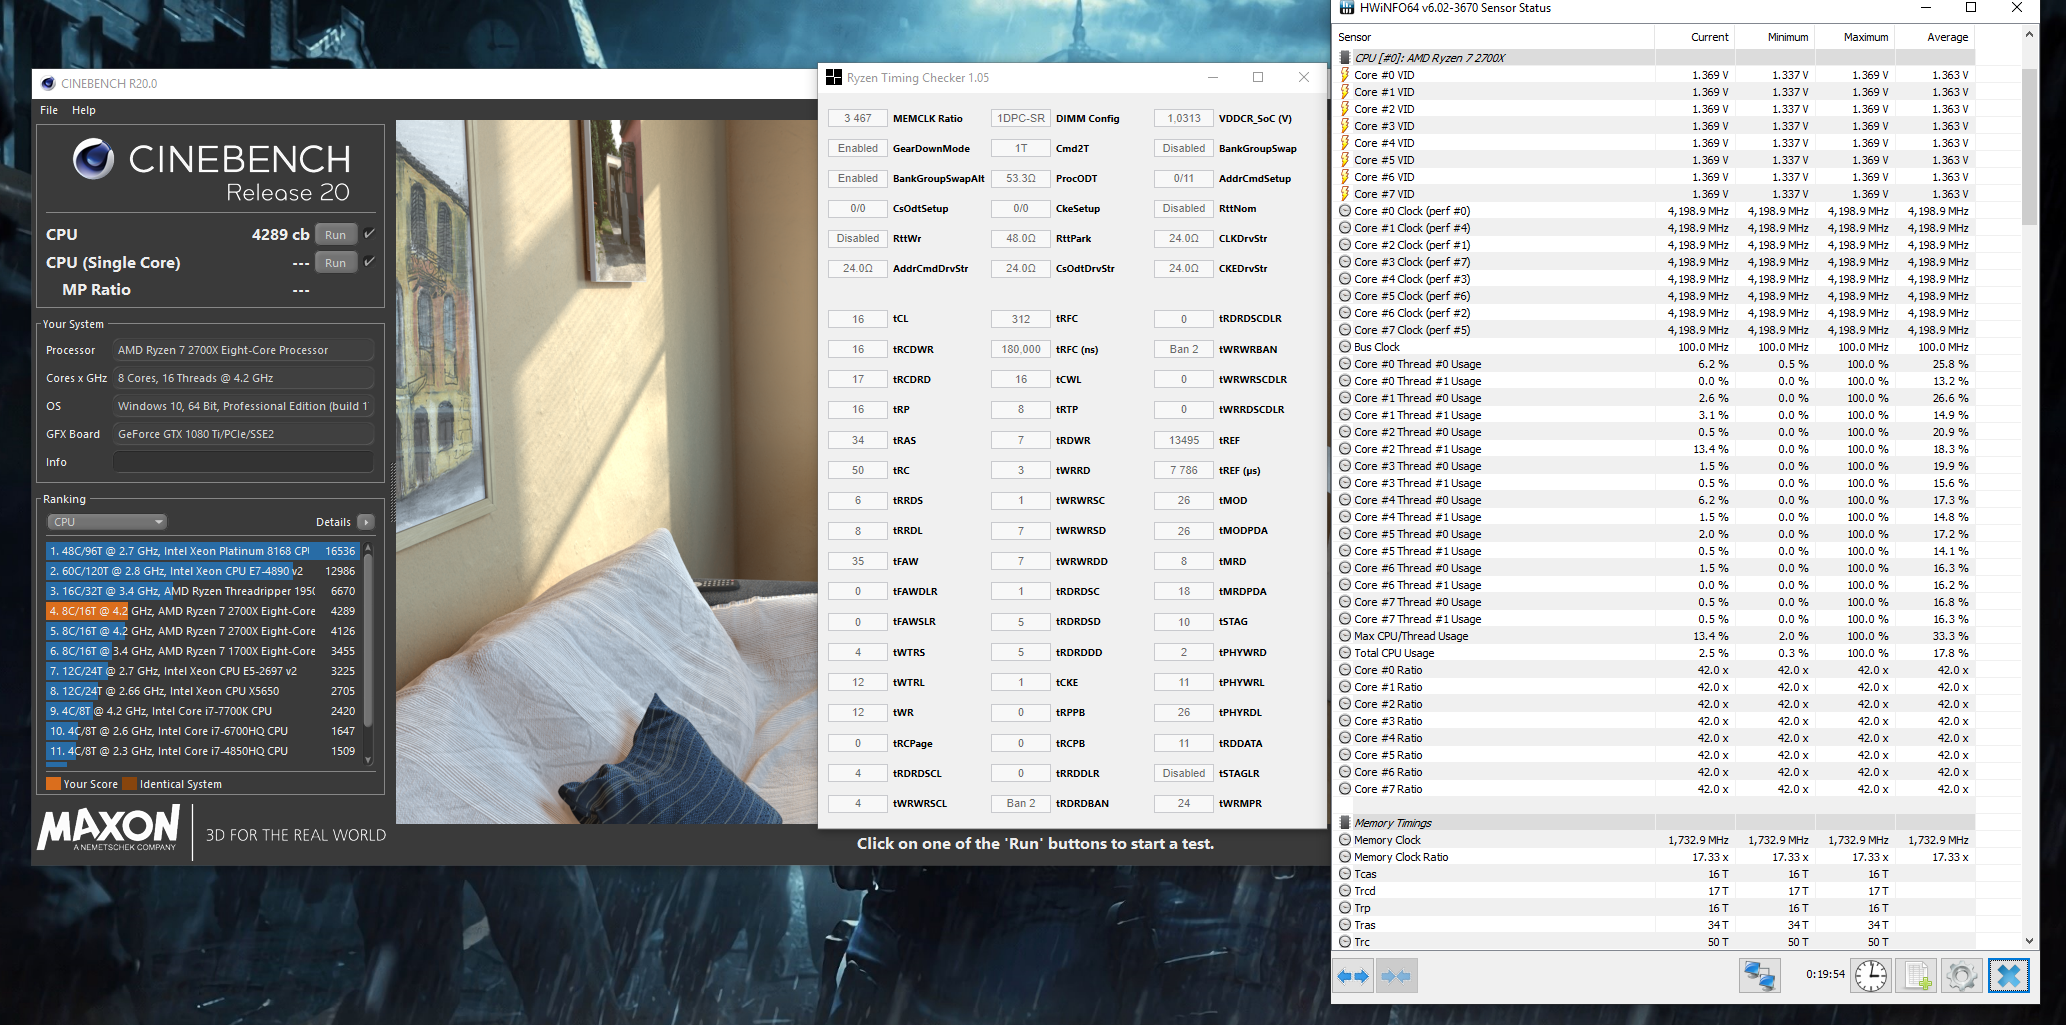Click the icon beside Bus Clock
This screenshot has height=1025, width=2066.
[1345, 347]
